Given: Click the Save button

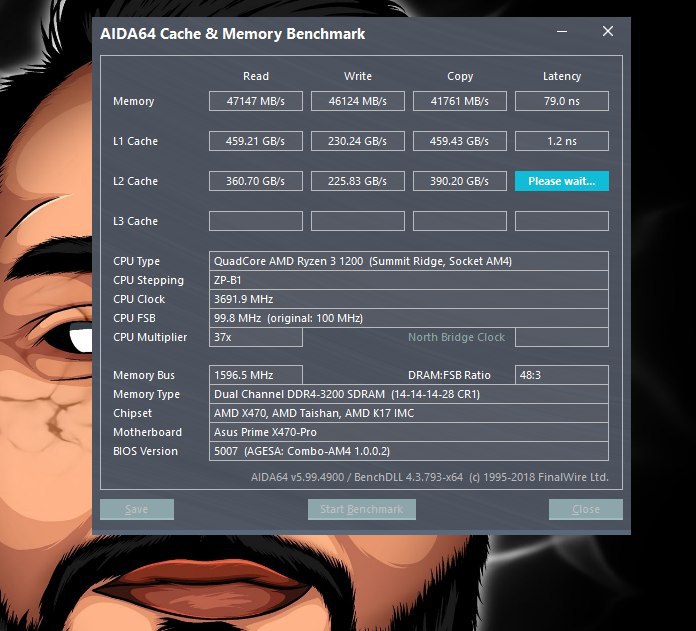Looking at the screenshot, I should click(x=137, y=509).
